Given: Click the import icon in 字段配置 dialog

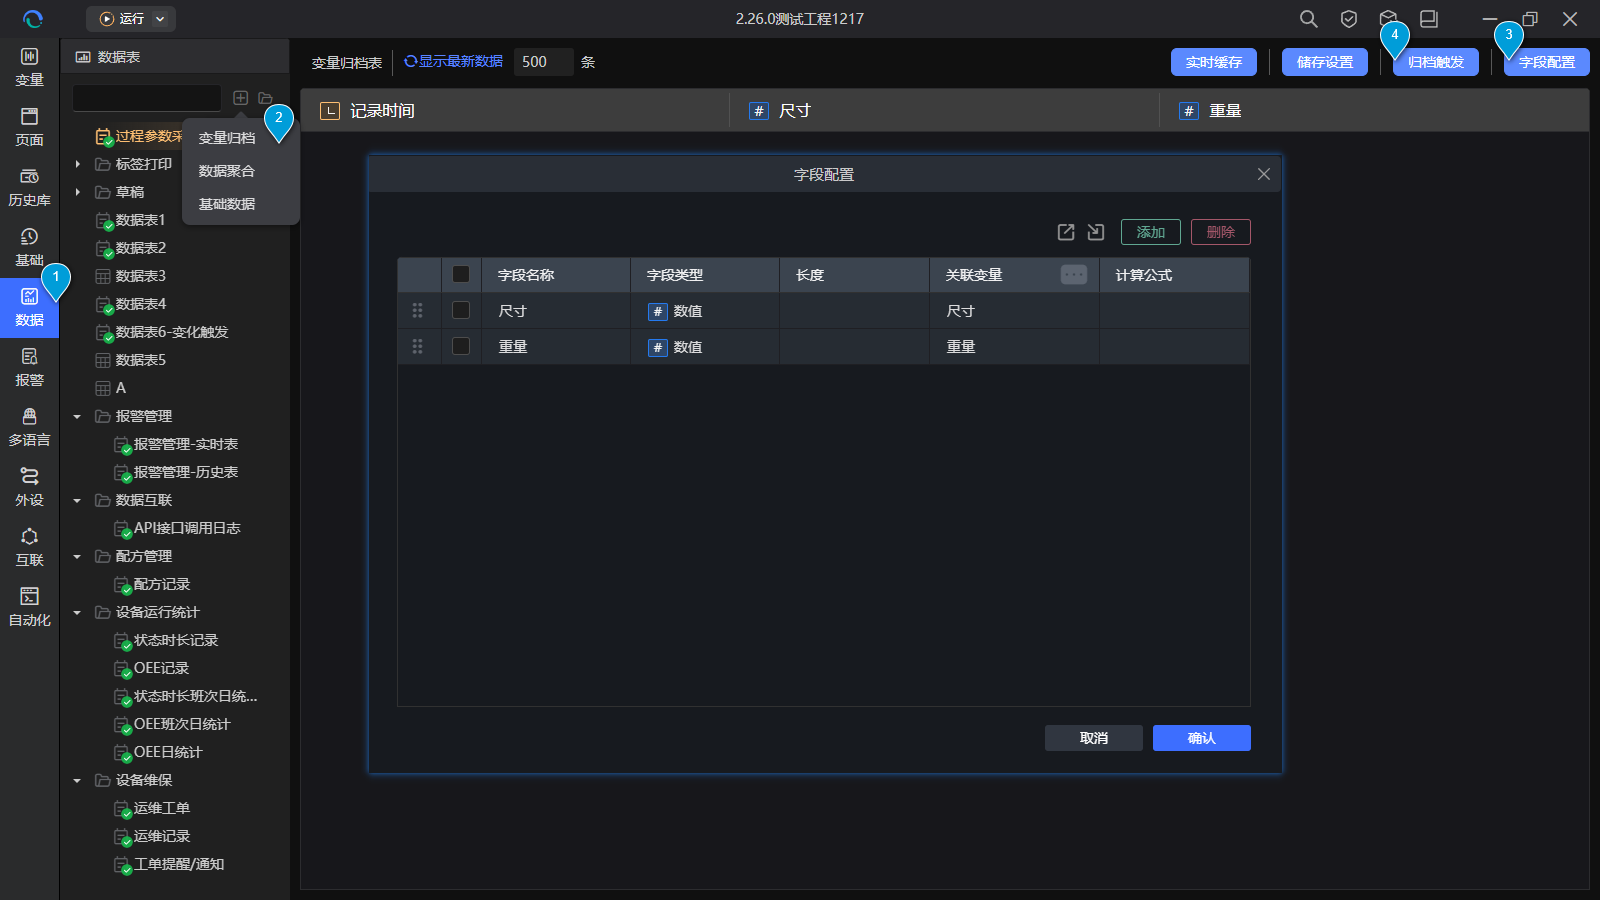Looking at the screenshot, I should tap(1096, 232).
